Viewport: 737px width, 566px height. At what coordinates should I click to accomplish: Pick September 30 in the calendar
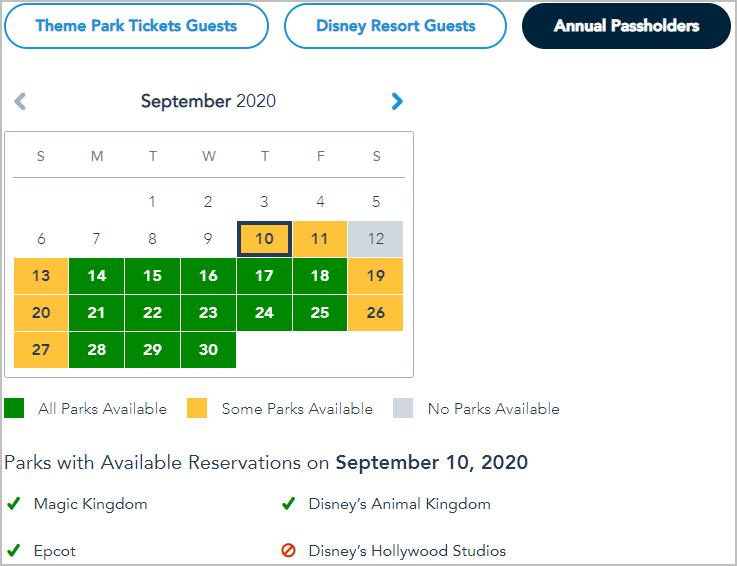click(x=208, y=350)
